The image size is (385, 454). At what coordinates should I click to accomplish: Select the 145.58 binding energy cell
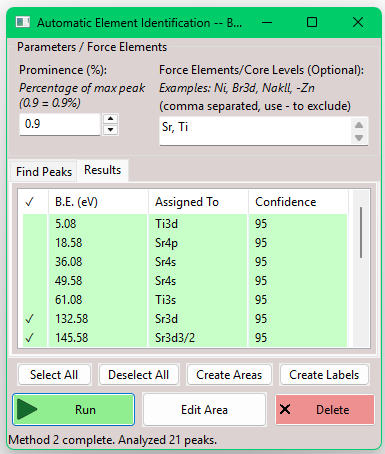click(x=98, y=338)
